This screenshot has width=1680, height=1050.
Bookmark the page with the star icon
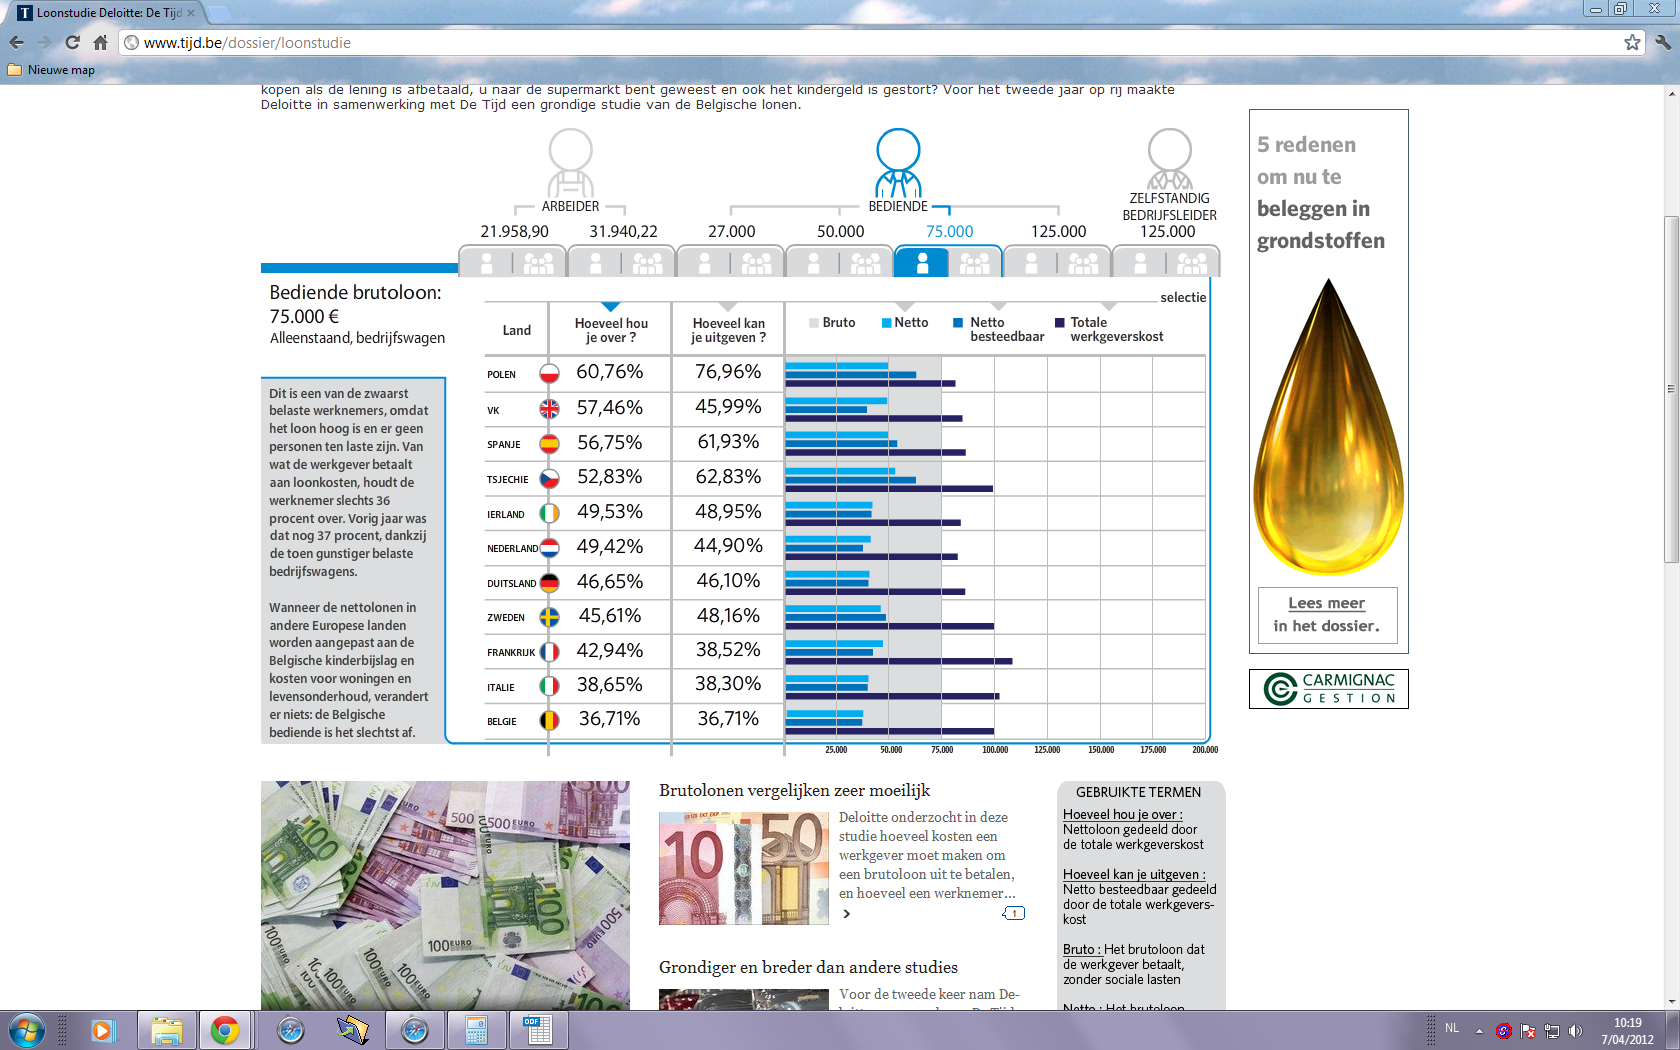point(1632,42)
